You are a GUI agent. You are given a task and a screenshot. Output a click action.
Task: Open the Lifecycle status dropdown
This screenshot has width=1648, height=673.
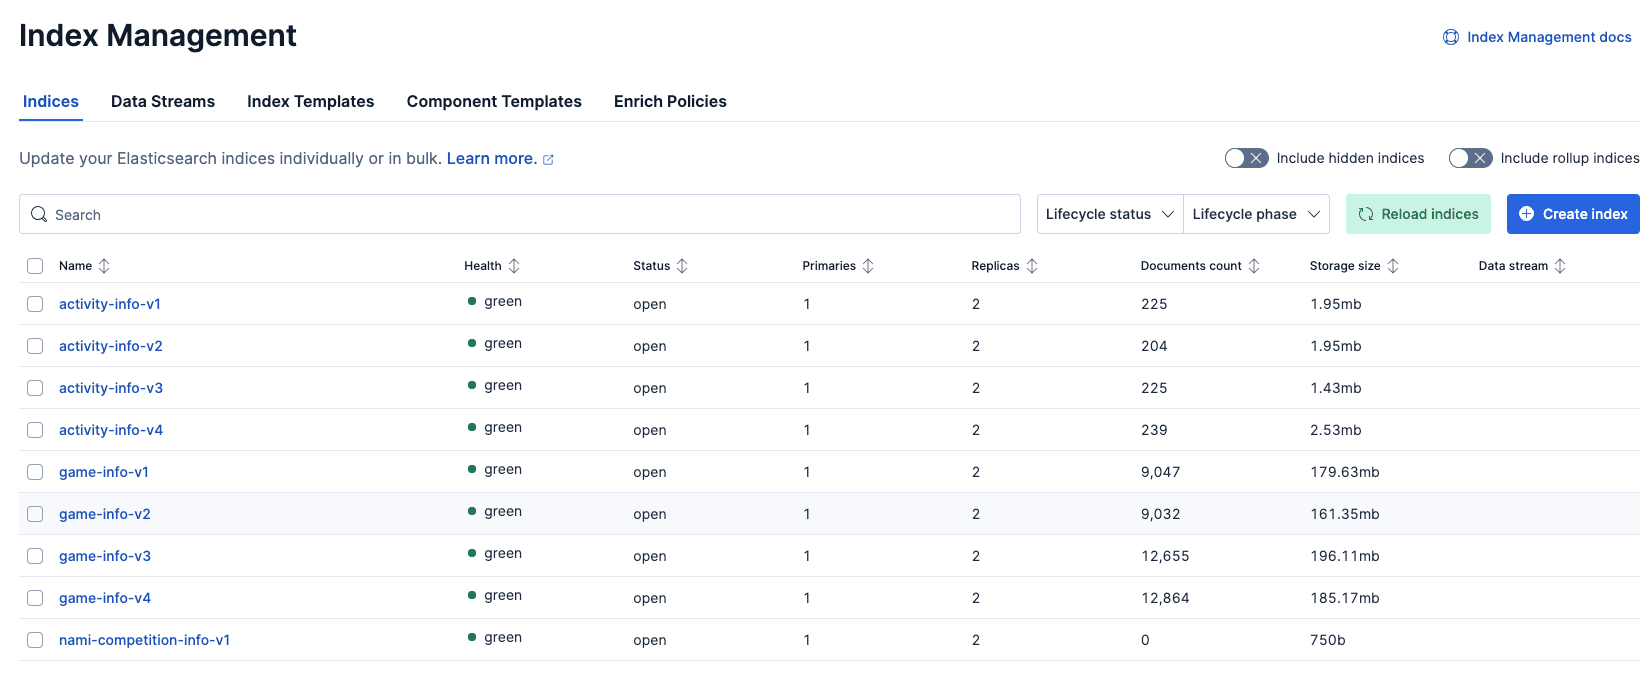coord(1109,214)
